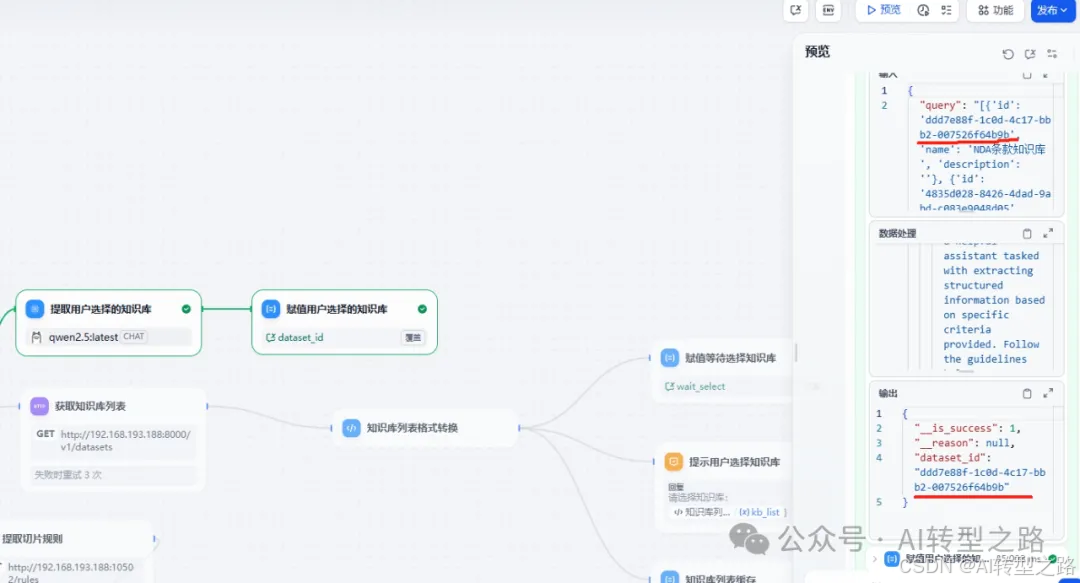Click the copy icon in the 输出 panel
Image resolution: width=1080 pixels, height=583 pixels.
(1028, 393)
